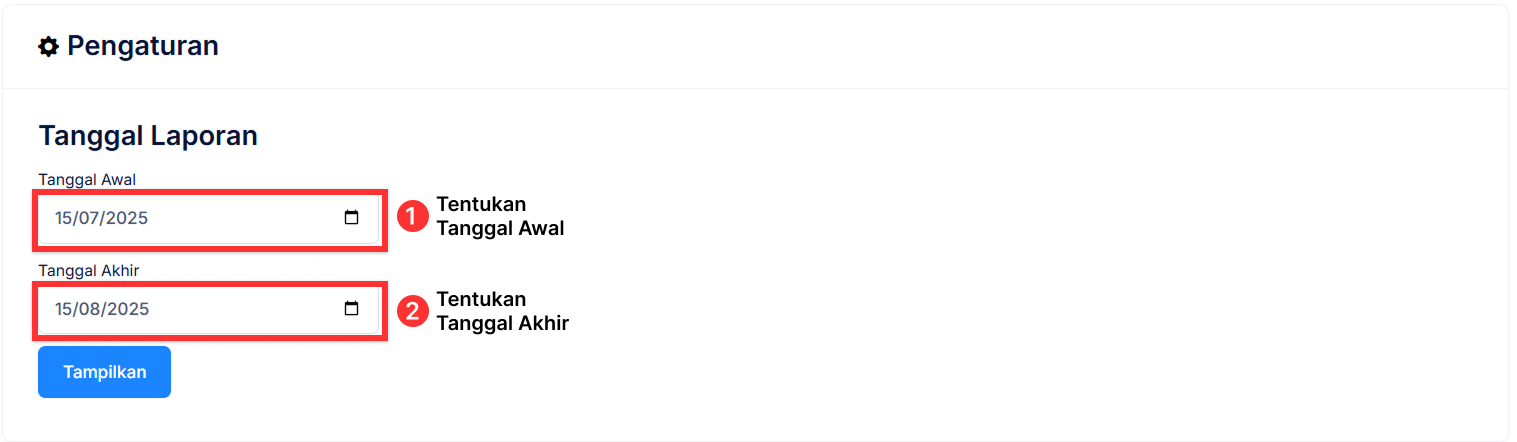Select day "15" in Tanggal Akhir
Screen dimensions: 1517x442
coord(65,310)
